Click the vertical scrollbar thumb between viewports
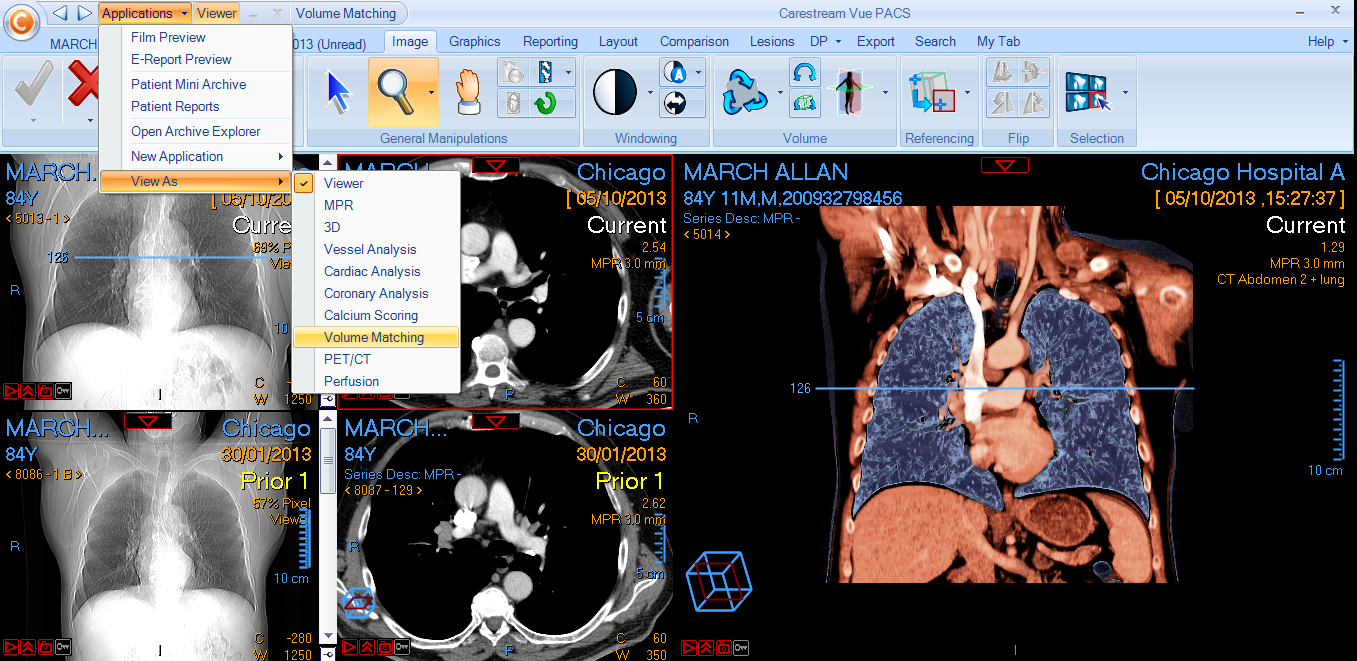Image resolution: width=1357 pixels, height=661 pixels. click(327, 461)
